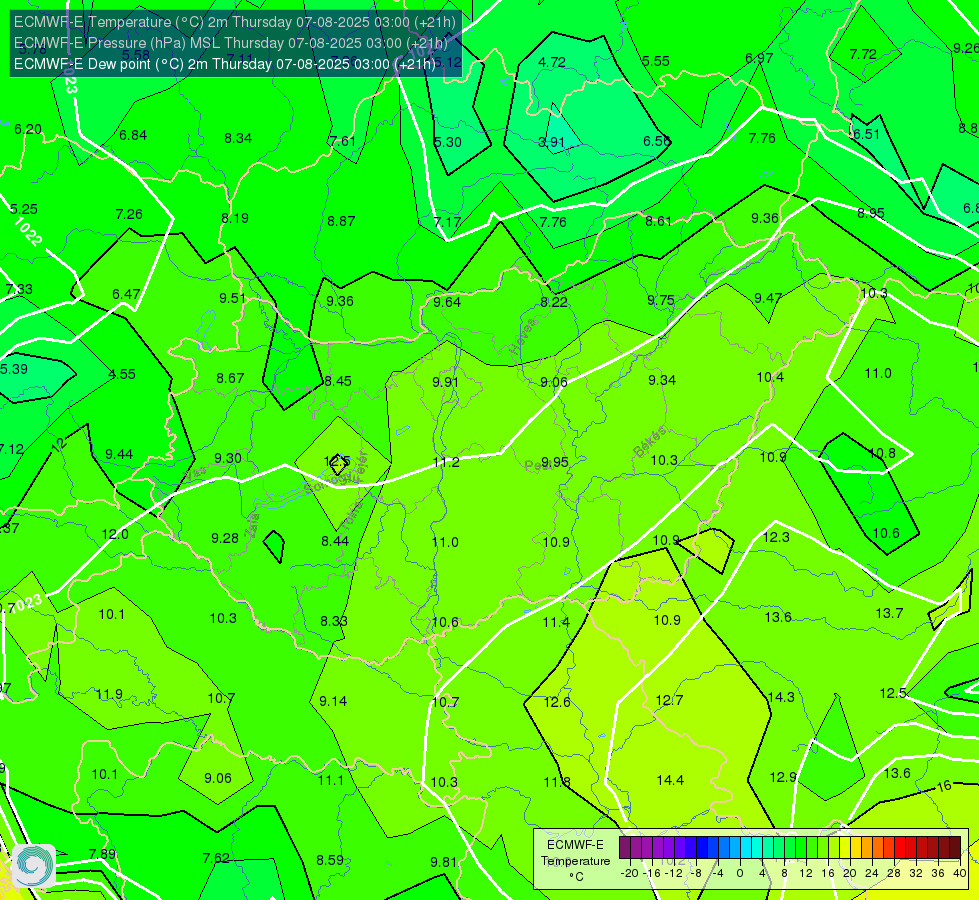Click the 9.95 temperature value near Pest
This screenshot has width=979, height=900.
[555, 462]
